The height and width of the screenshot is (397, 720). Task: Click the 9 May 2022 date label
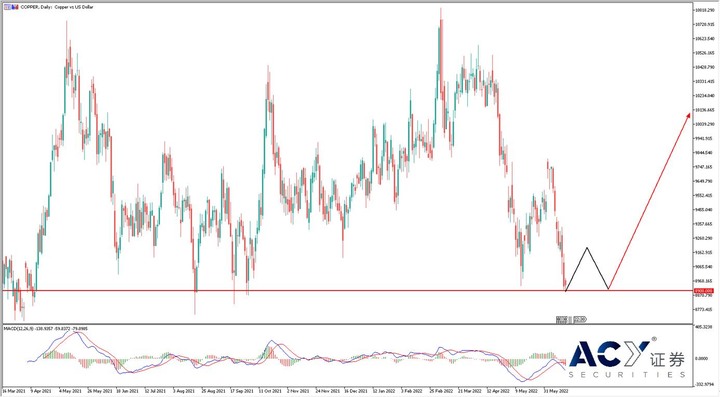point(526,391)
